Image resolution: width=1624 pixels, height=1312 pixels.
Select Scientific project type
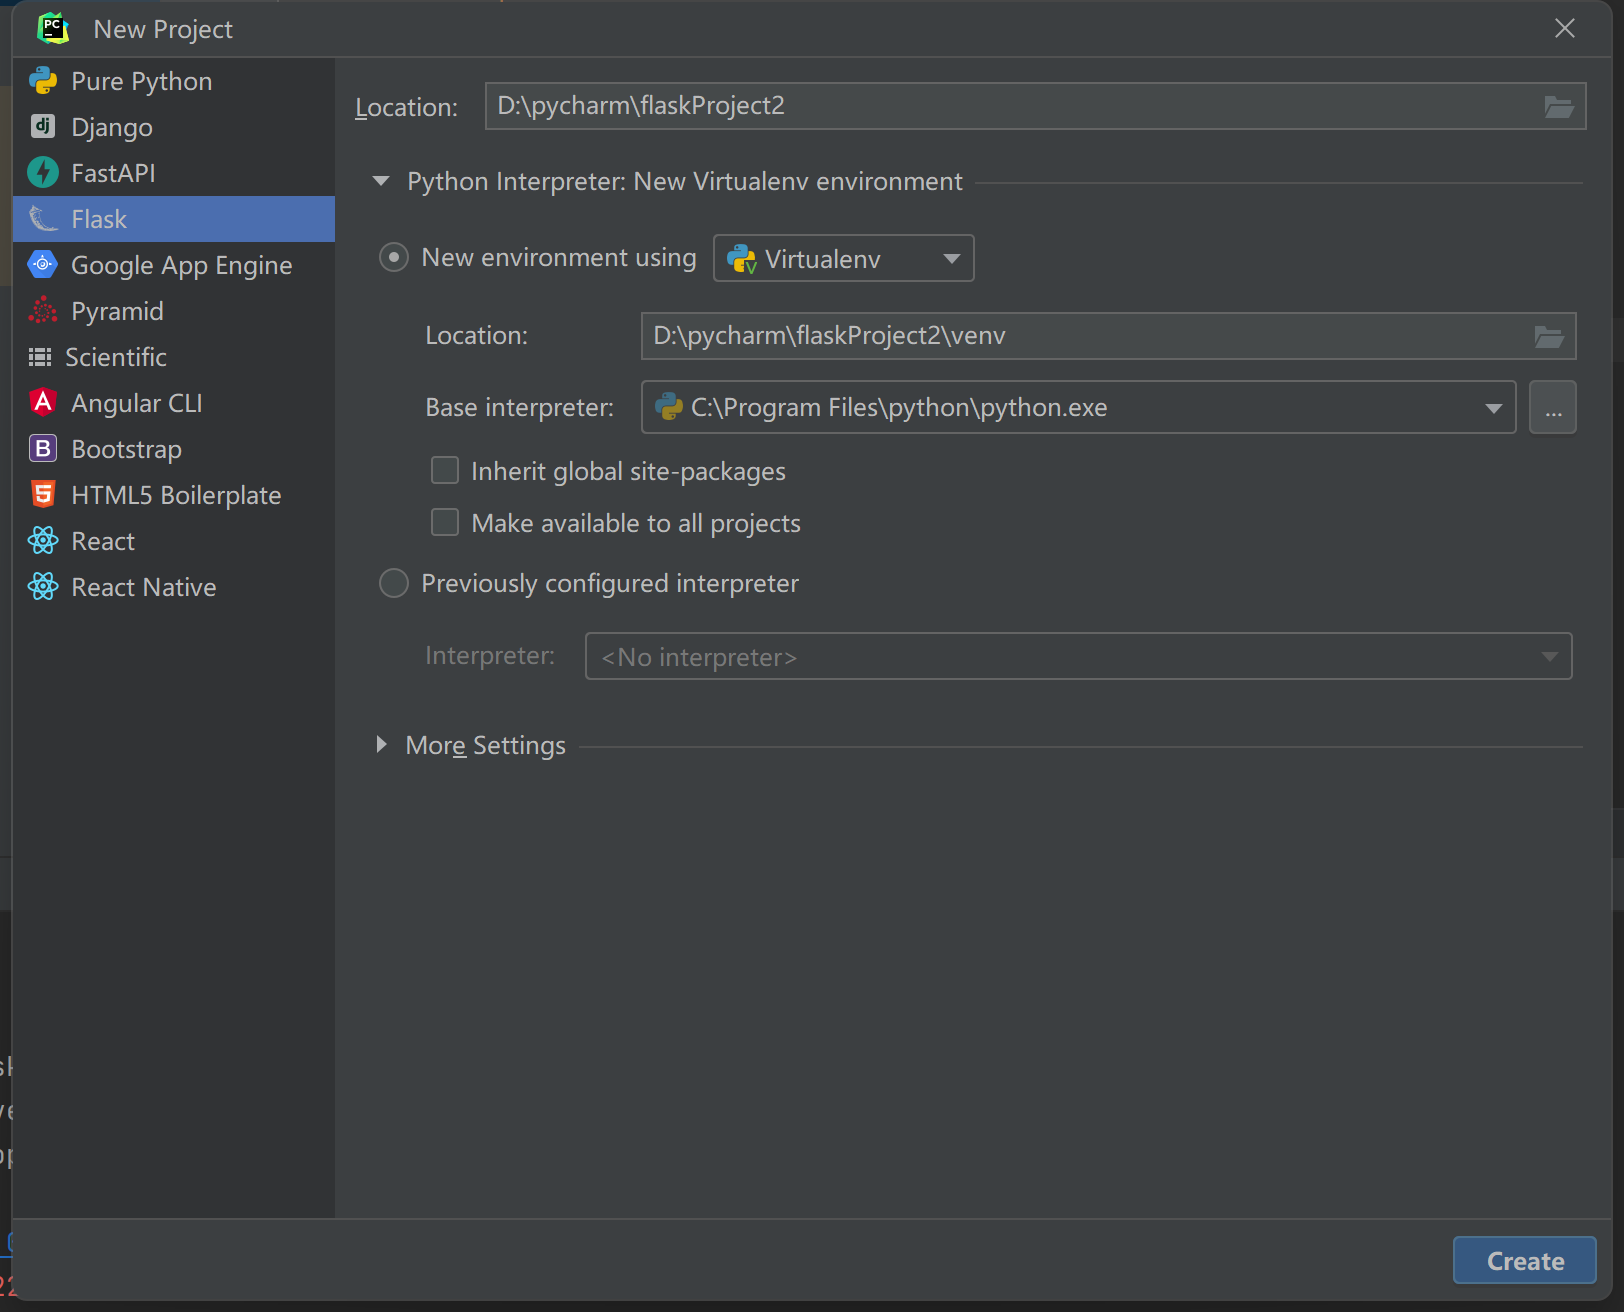(174, 357)
